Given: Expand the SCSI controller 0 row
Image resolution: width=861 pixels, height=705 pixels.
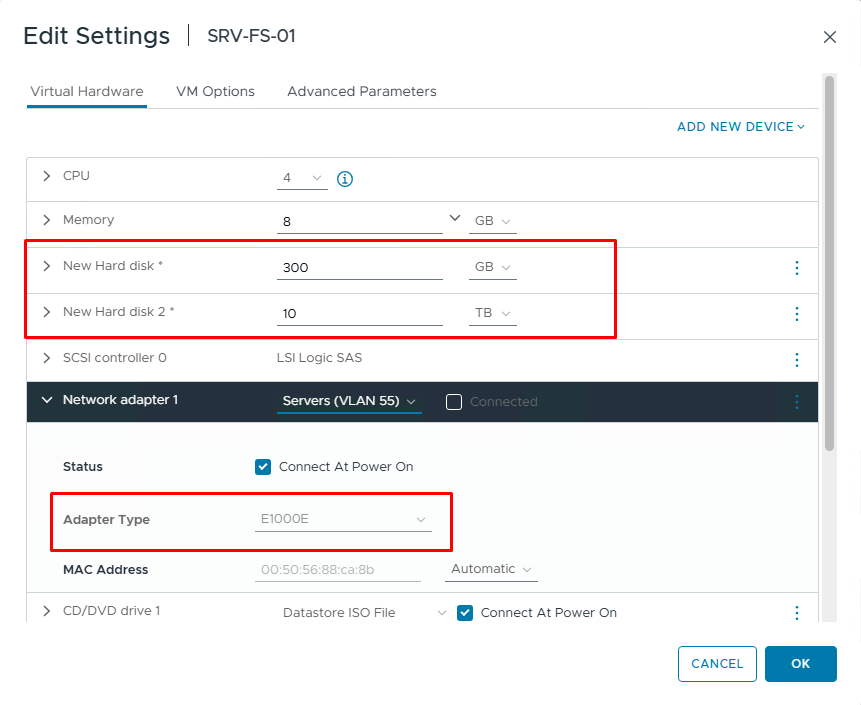Looking at the screenshot, I should point(47,358).
